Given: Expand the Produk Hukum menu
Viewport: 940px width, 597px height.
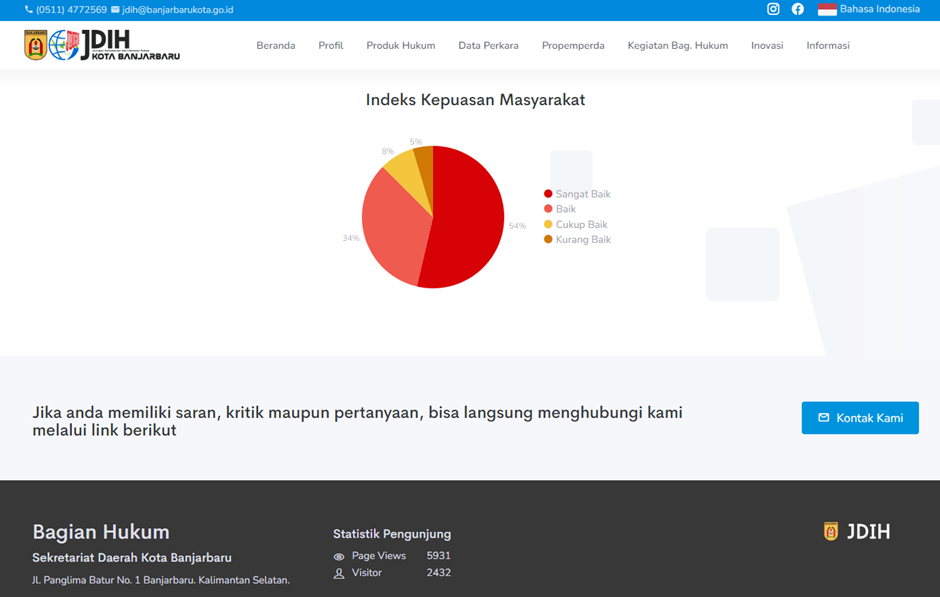Looking at the screenshot, I should [x=400, y=46].
